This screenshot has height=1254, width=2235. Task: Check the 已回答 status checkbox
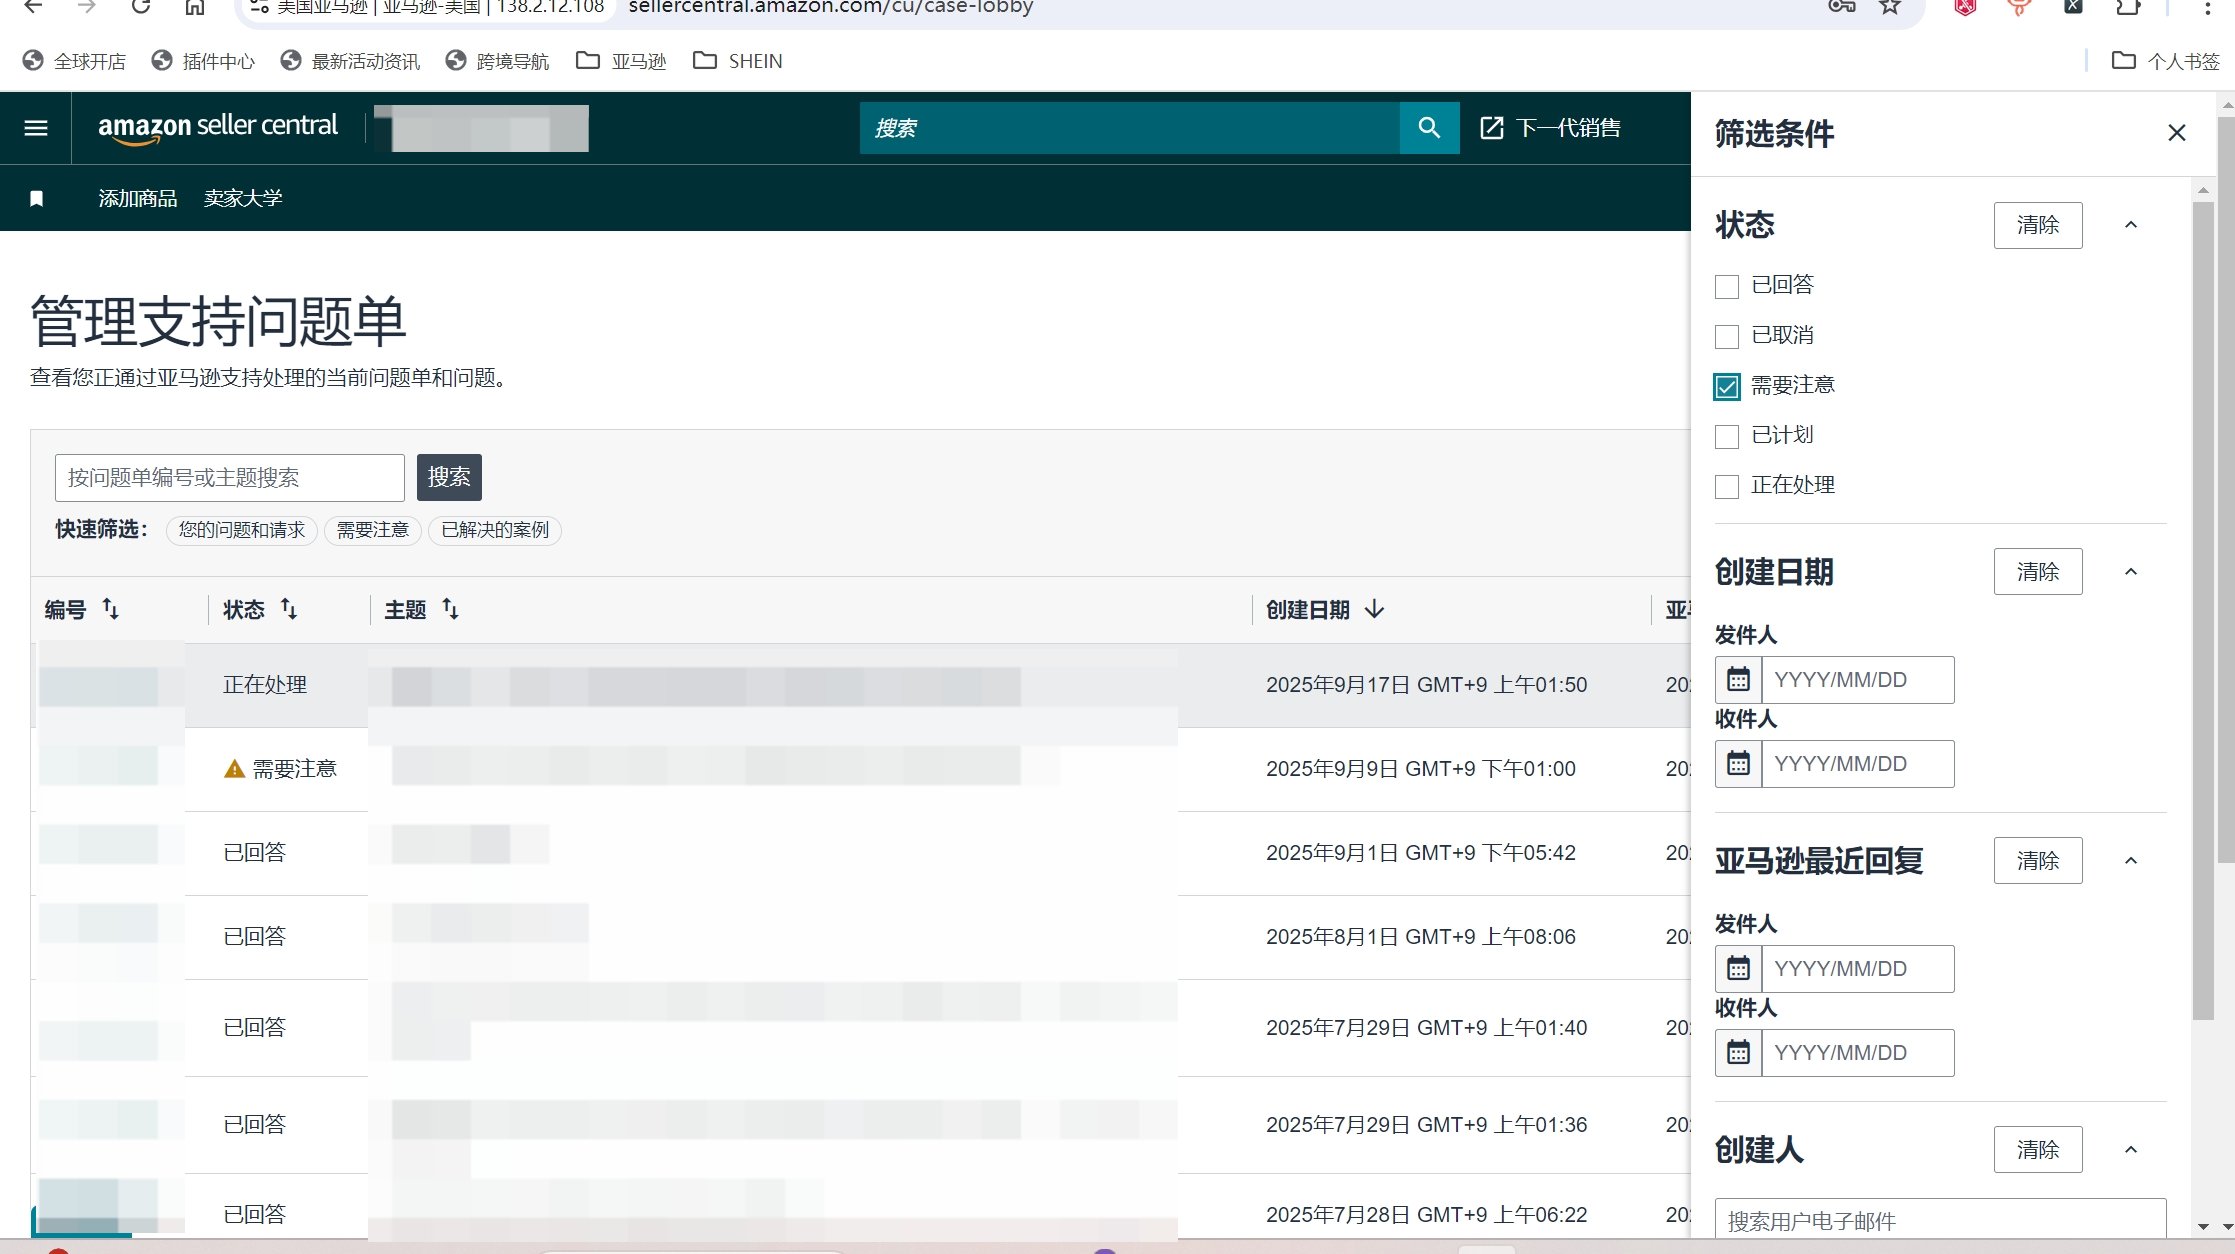click(x=1727, y=287)
